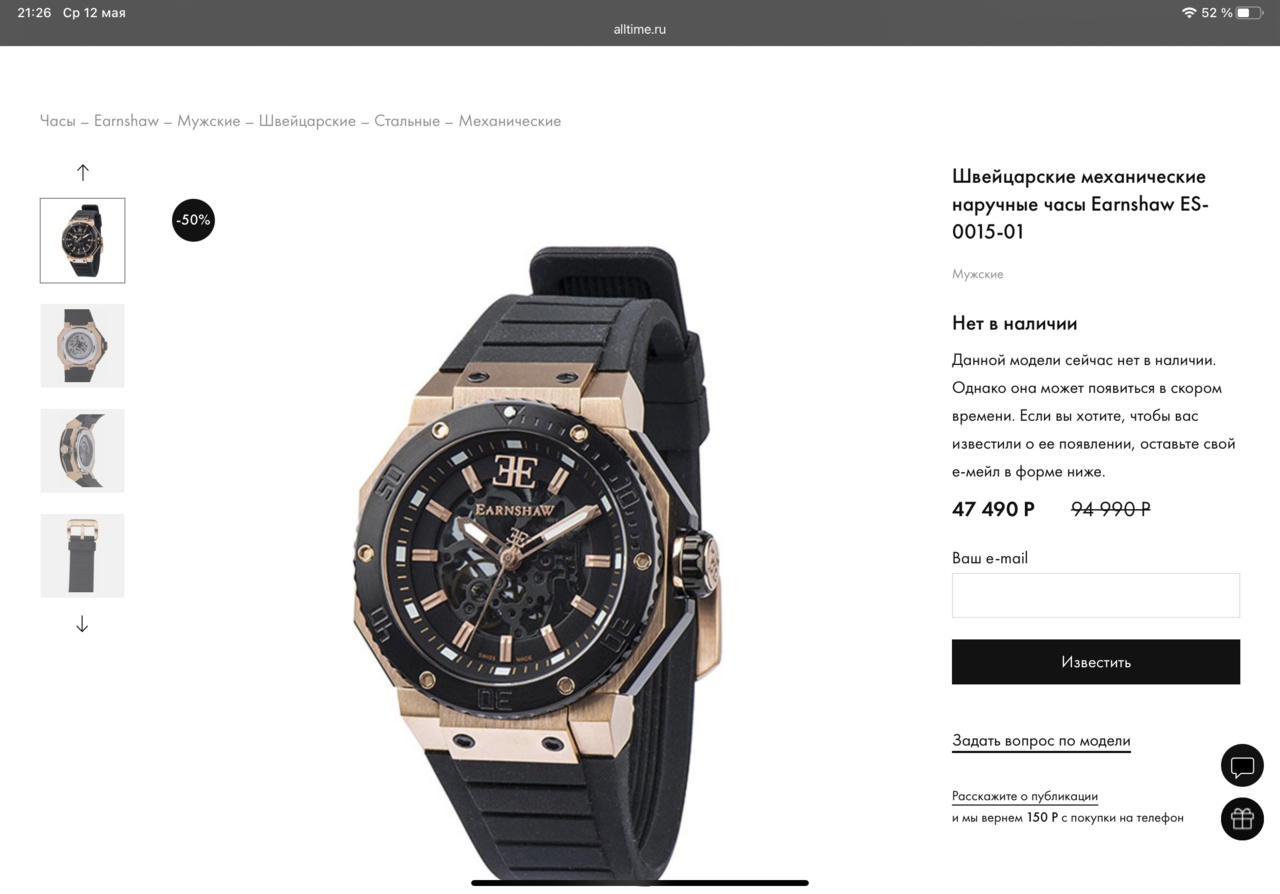This screenshot has width=1280, height=894.
Task: Click Задать вопрос по модели link
Action: click(x=1041, y=741)
